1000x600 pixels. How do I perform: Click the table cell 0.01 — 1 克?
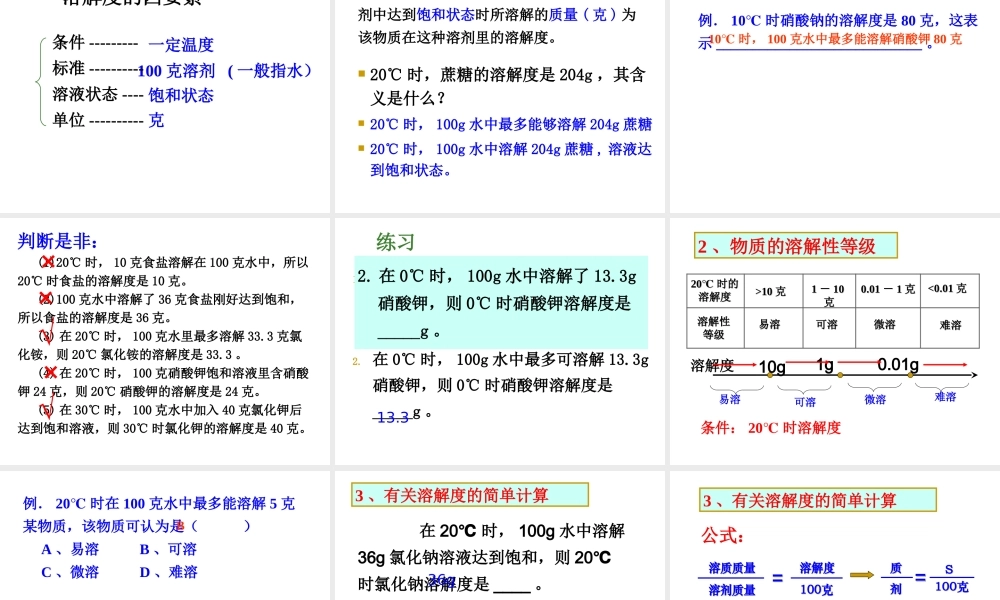(888, 291)
